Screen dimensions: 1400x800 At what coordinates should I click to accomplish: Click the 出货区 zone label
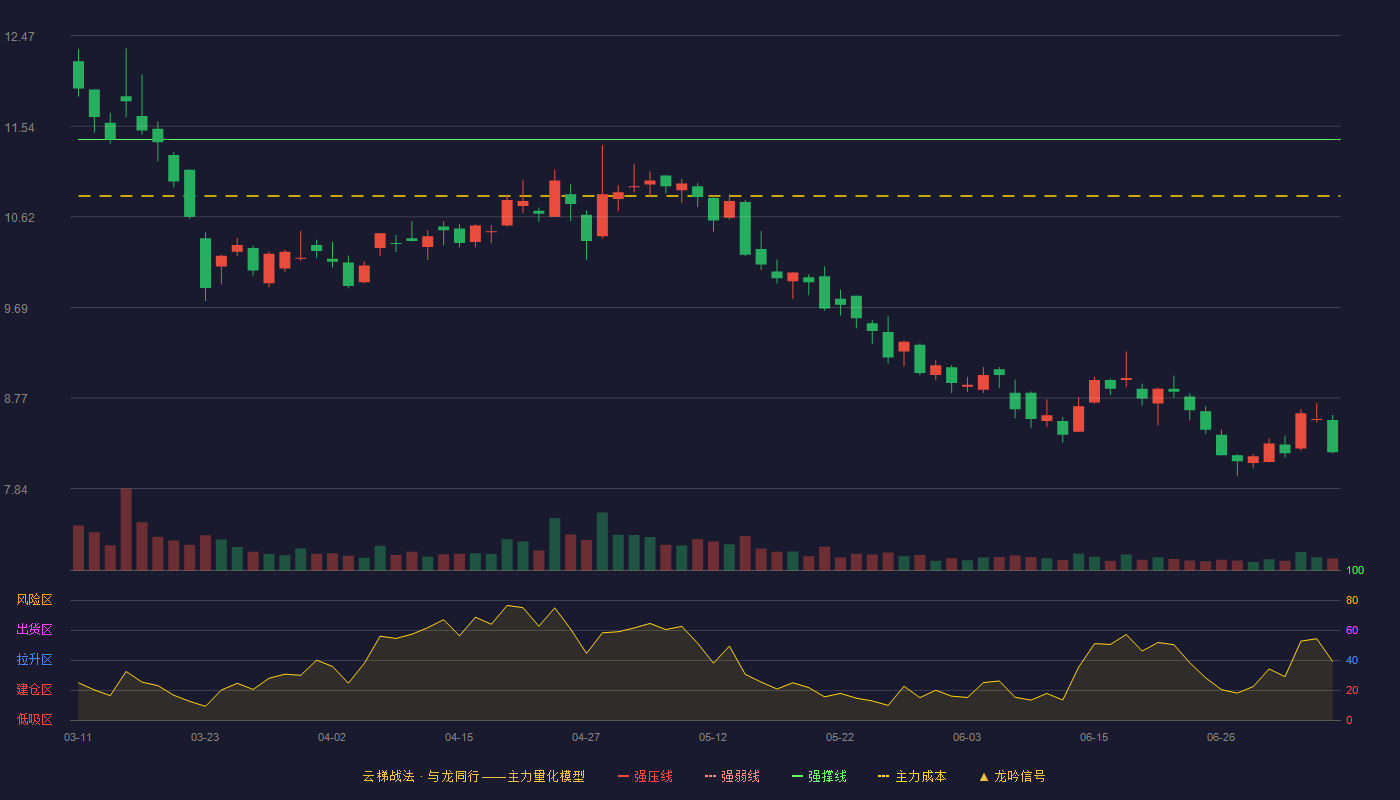(34, 630)
